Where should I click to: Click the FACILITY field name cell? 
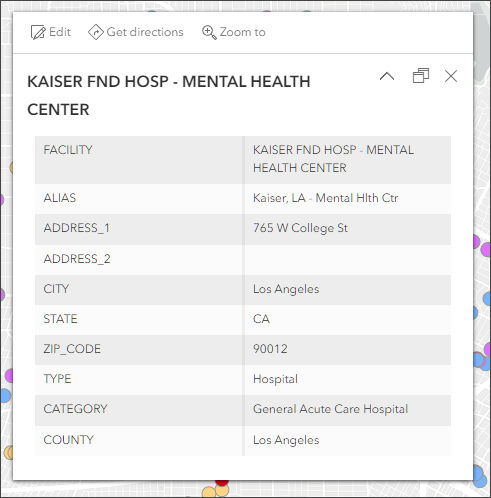(139, 160)
